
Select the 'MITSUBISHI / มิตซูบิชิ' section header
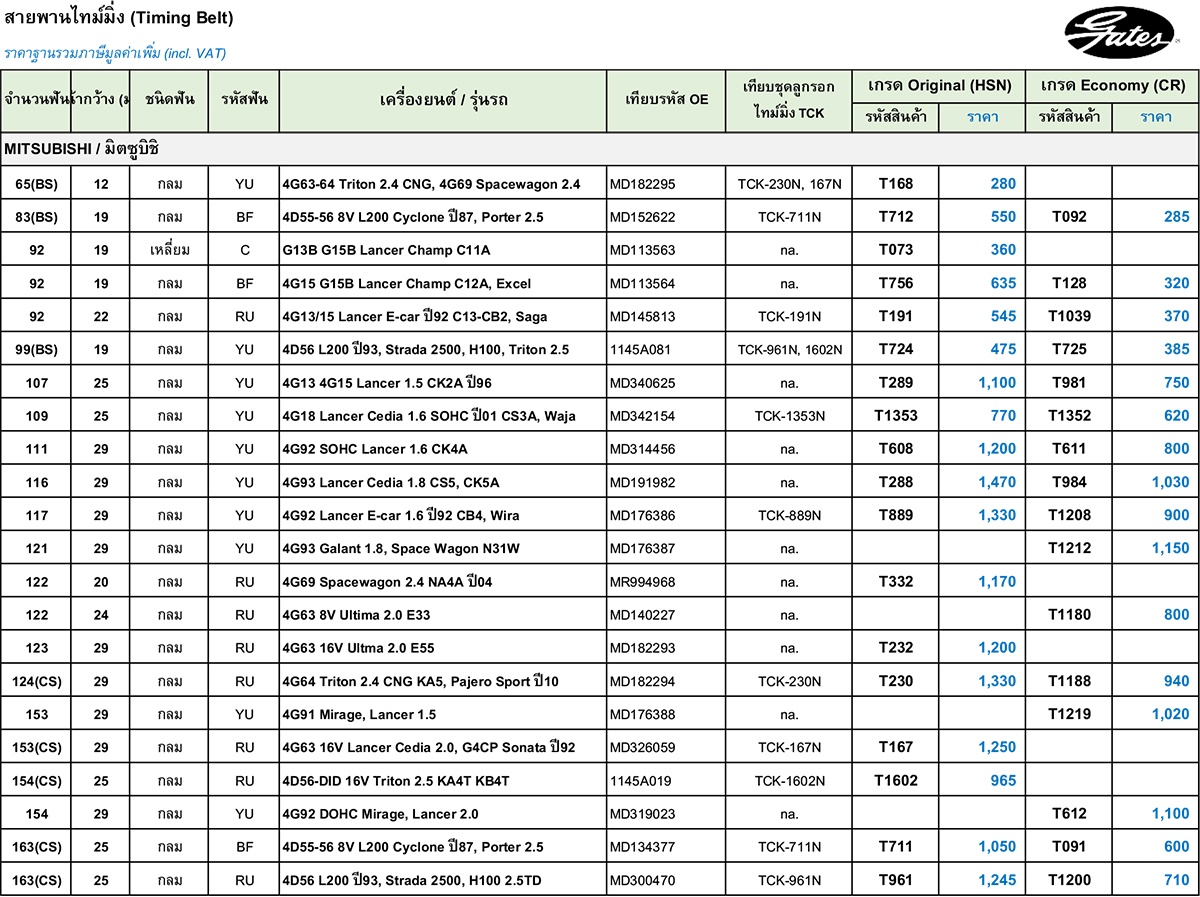point(600,150)
